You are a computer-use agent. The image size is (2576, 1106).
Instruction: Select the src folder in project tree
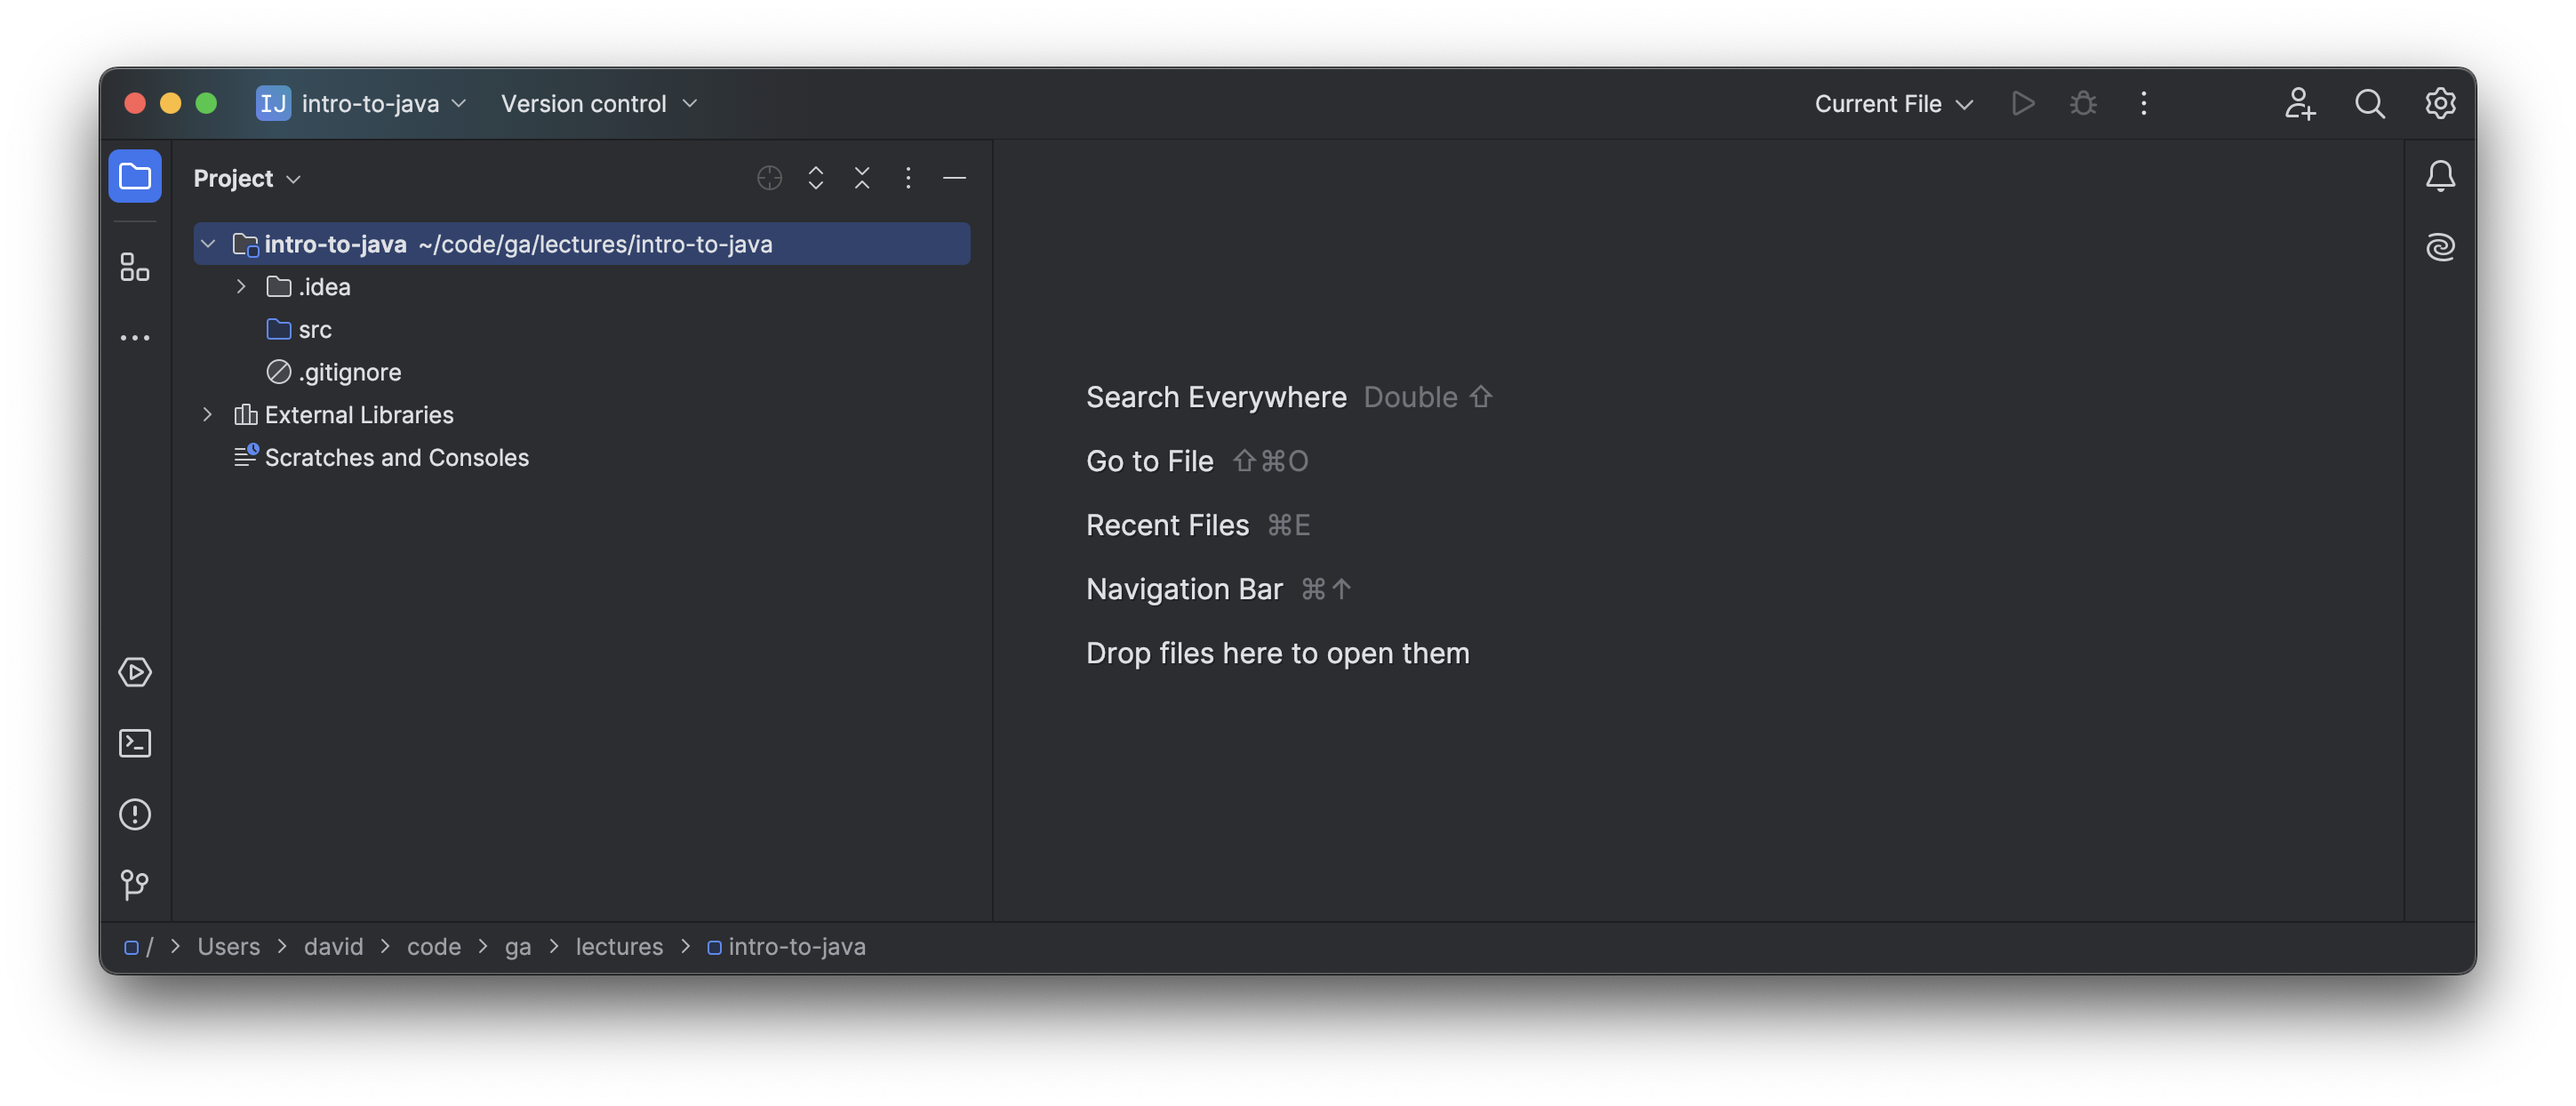[314, 328]
